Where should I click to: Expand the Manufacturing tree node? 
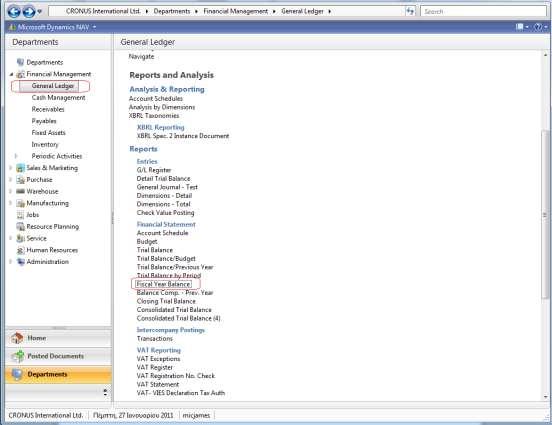11,203
